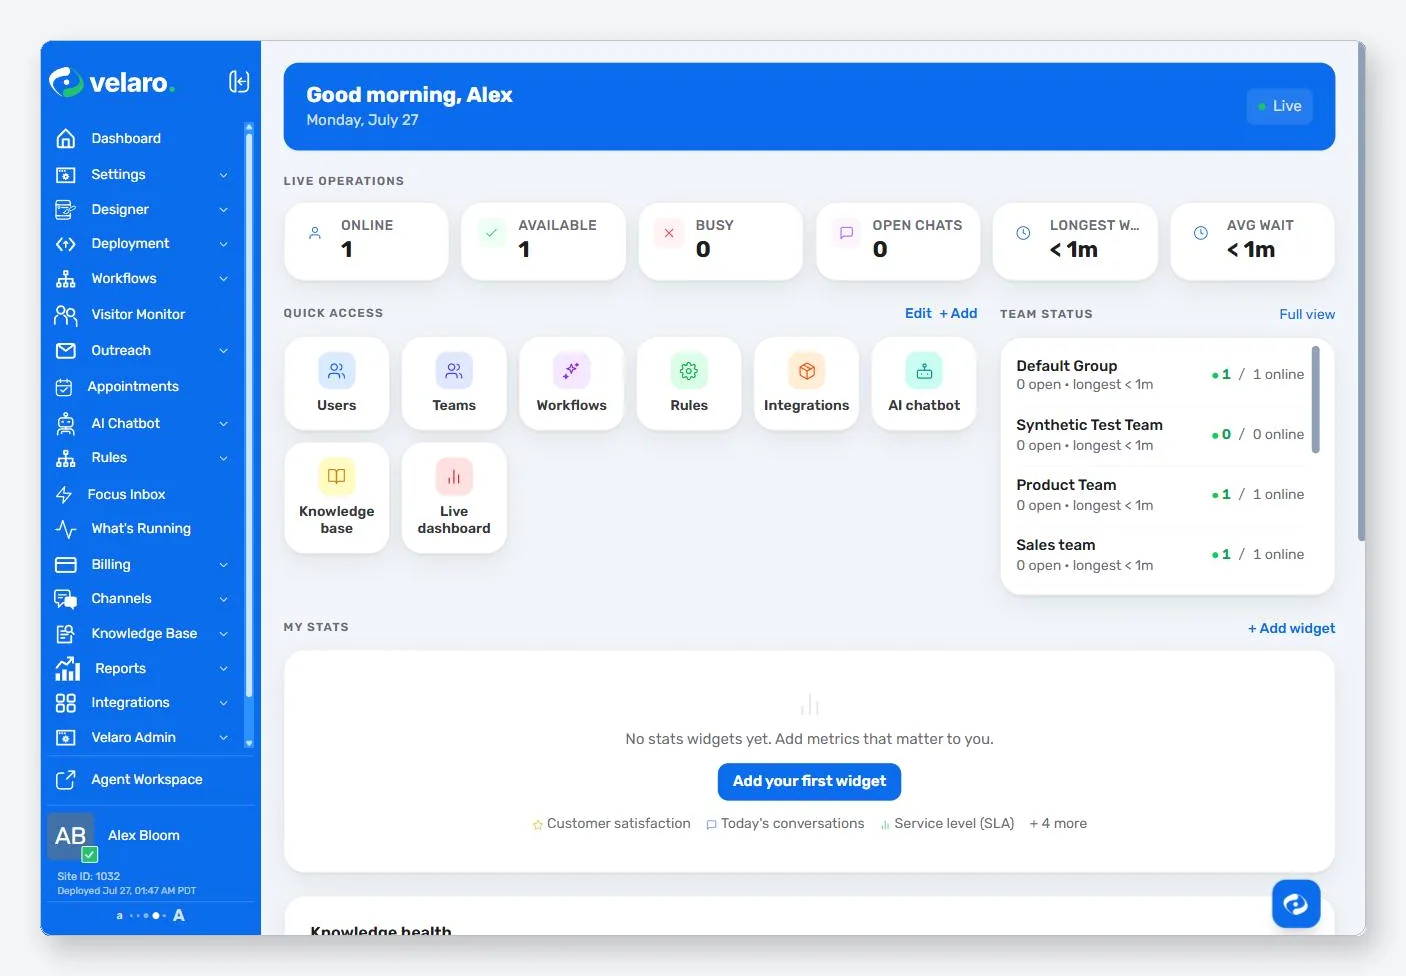Open the Default Group team row
Screen dimensions: 1406x976
(1160, 375)
